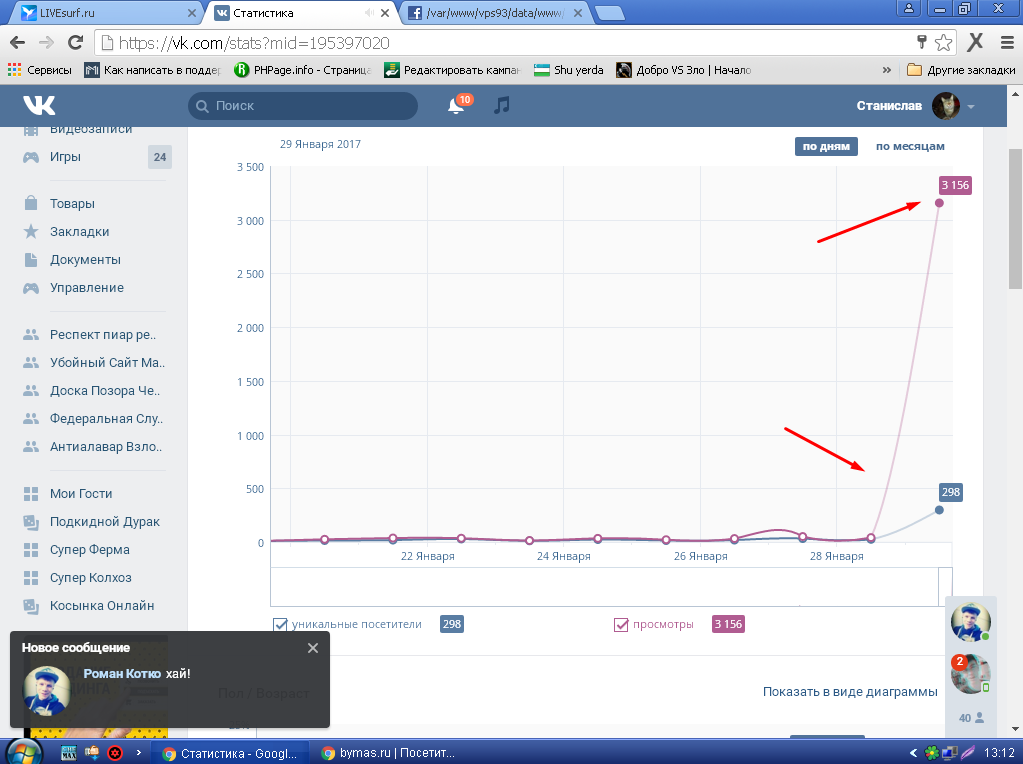This screenshot has height=764, width=1023.
Task: Open Закладки star sidebar item
Action: (79, 232)
